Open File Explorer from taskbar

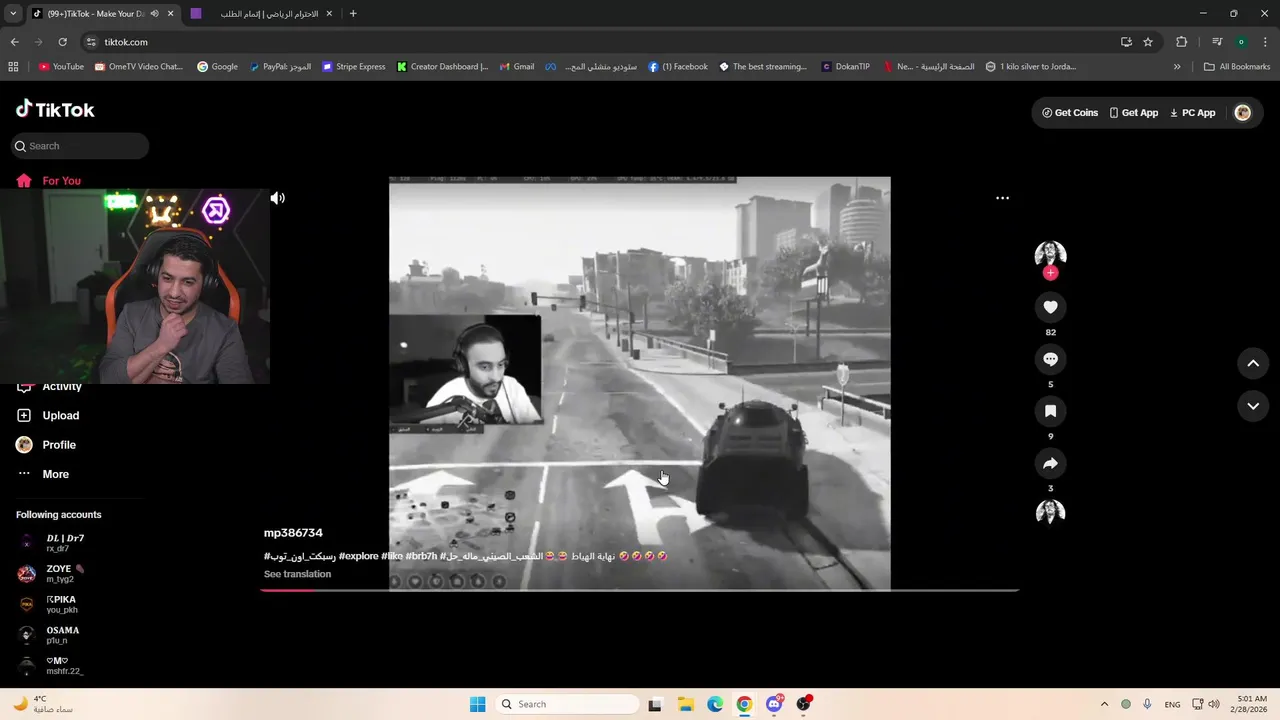[685, 704]
